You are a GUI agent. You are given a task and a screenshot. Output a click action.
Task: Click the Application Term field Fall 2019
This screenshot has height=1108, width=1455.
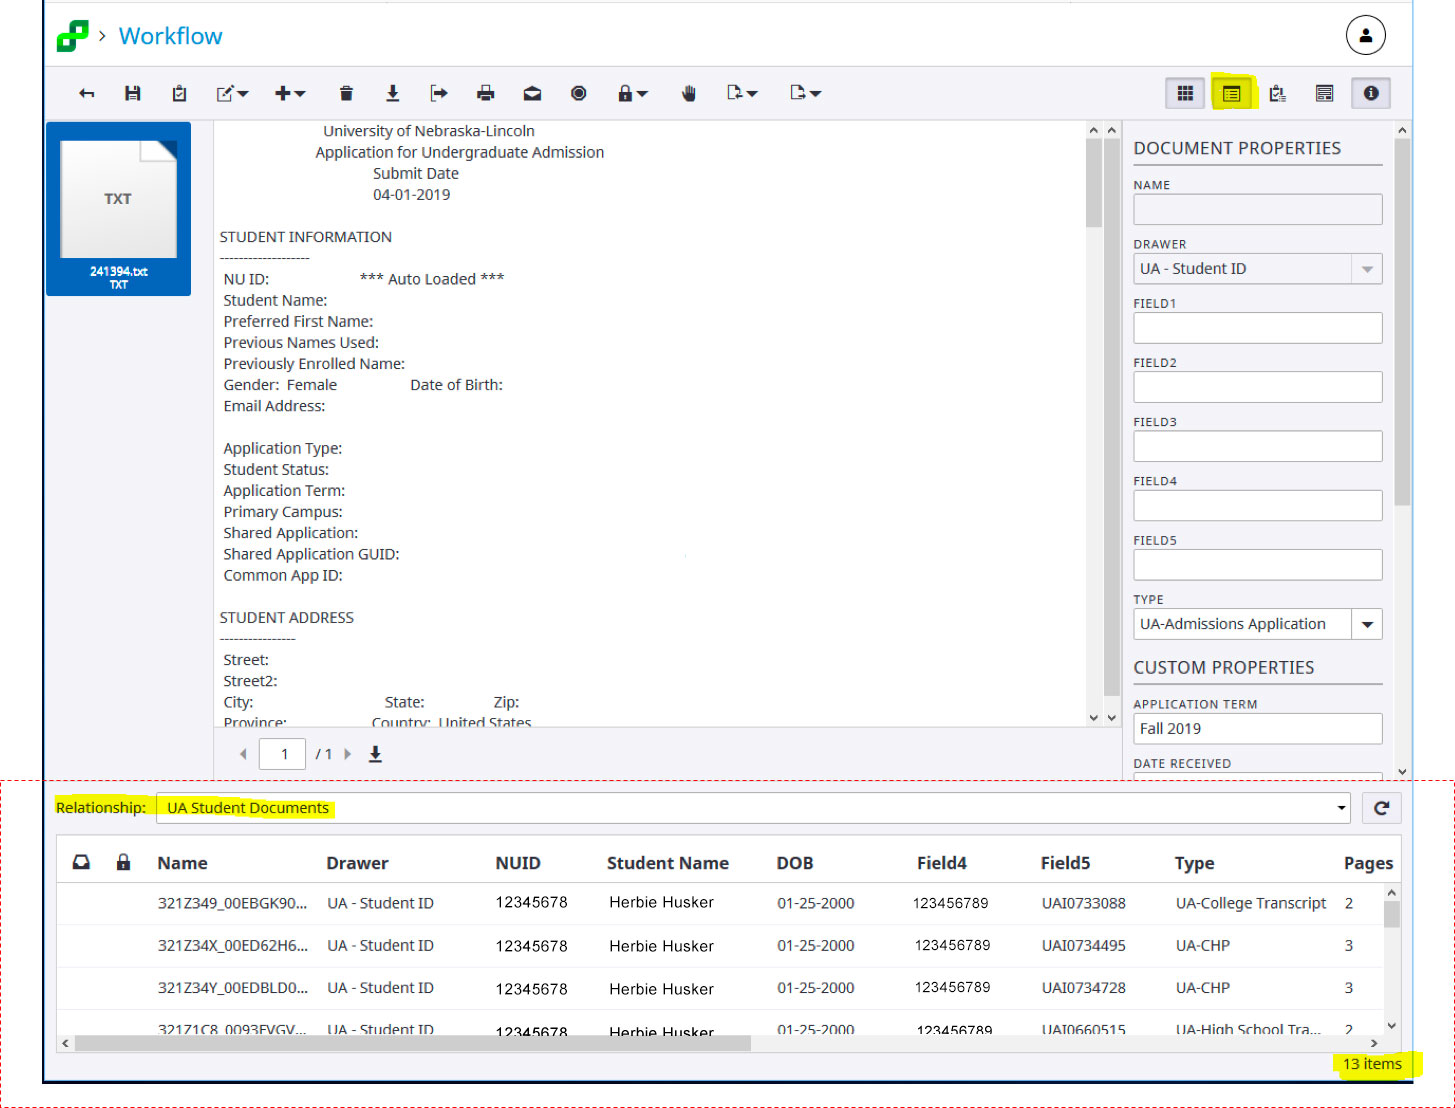pos(1257,728)
